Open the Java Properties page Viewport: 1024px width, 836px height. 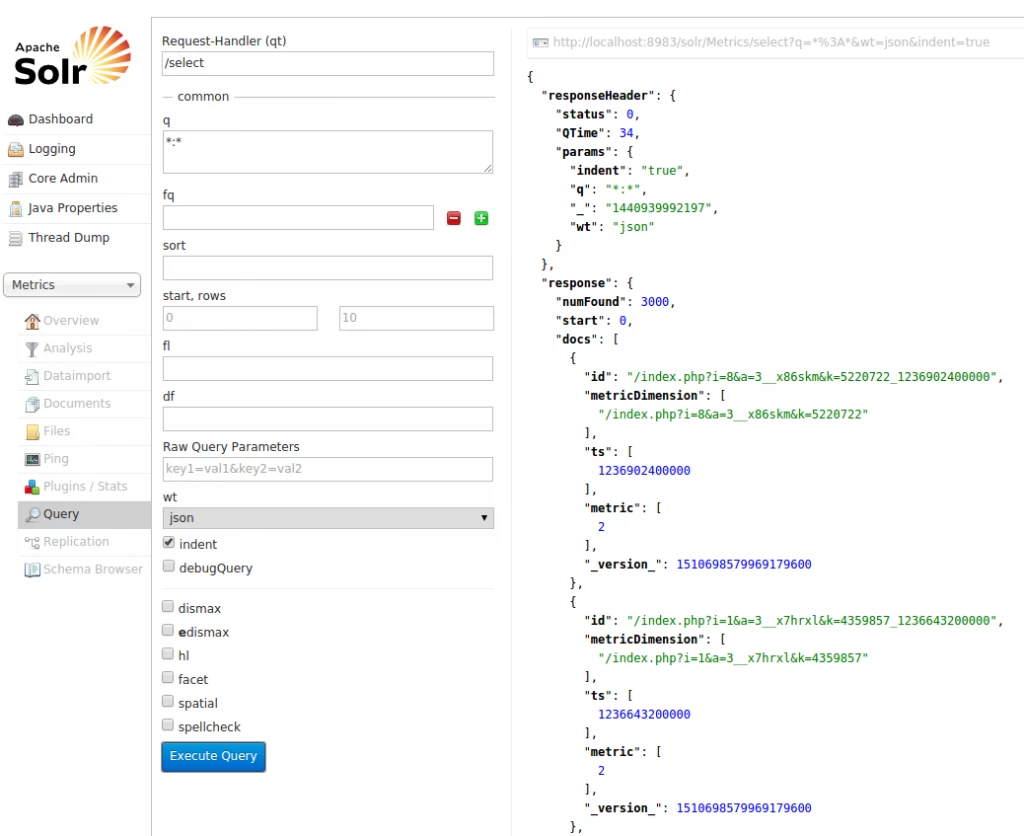coord(73,208)
